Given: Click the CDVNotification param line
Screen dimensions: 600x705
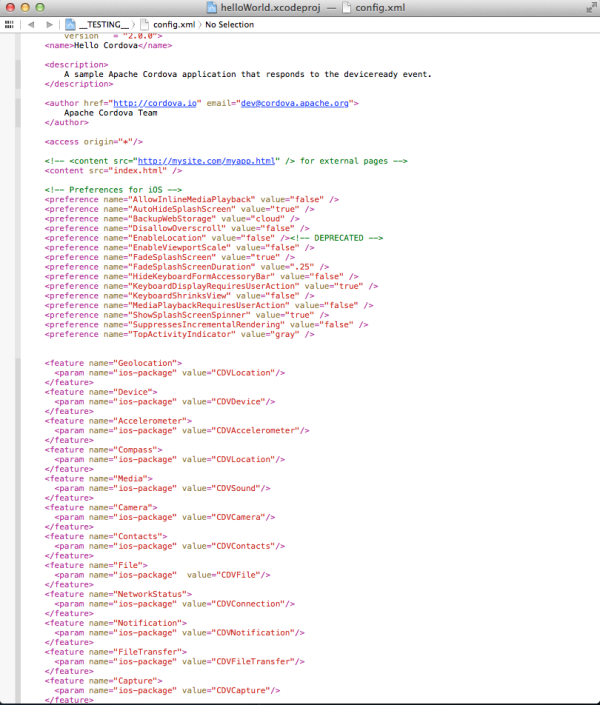Looking at the screenshot, I should click(179, 633).
